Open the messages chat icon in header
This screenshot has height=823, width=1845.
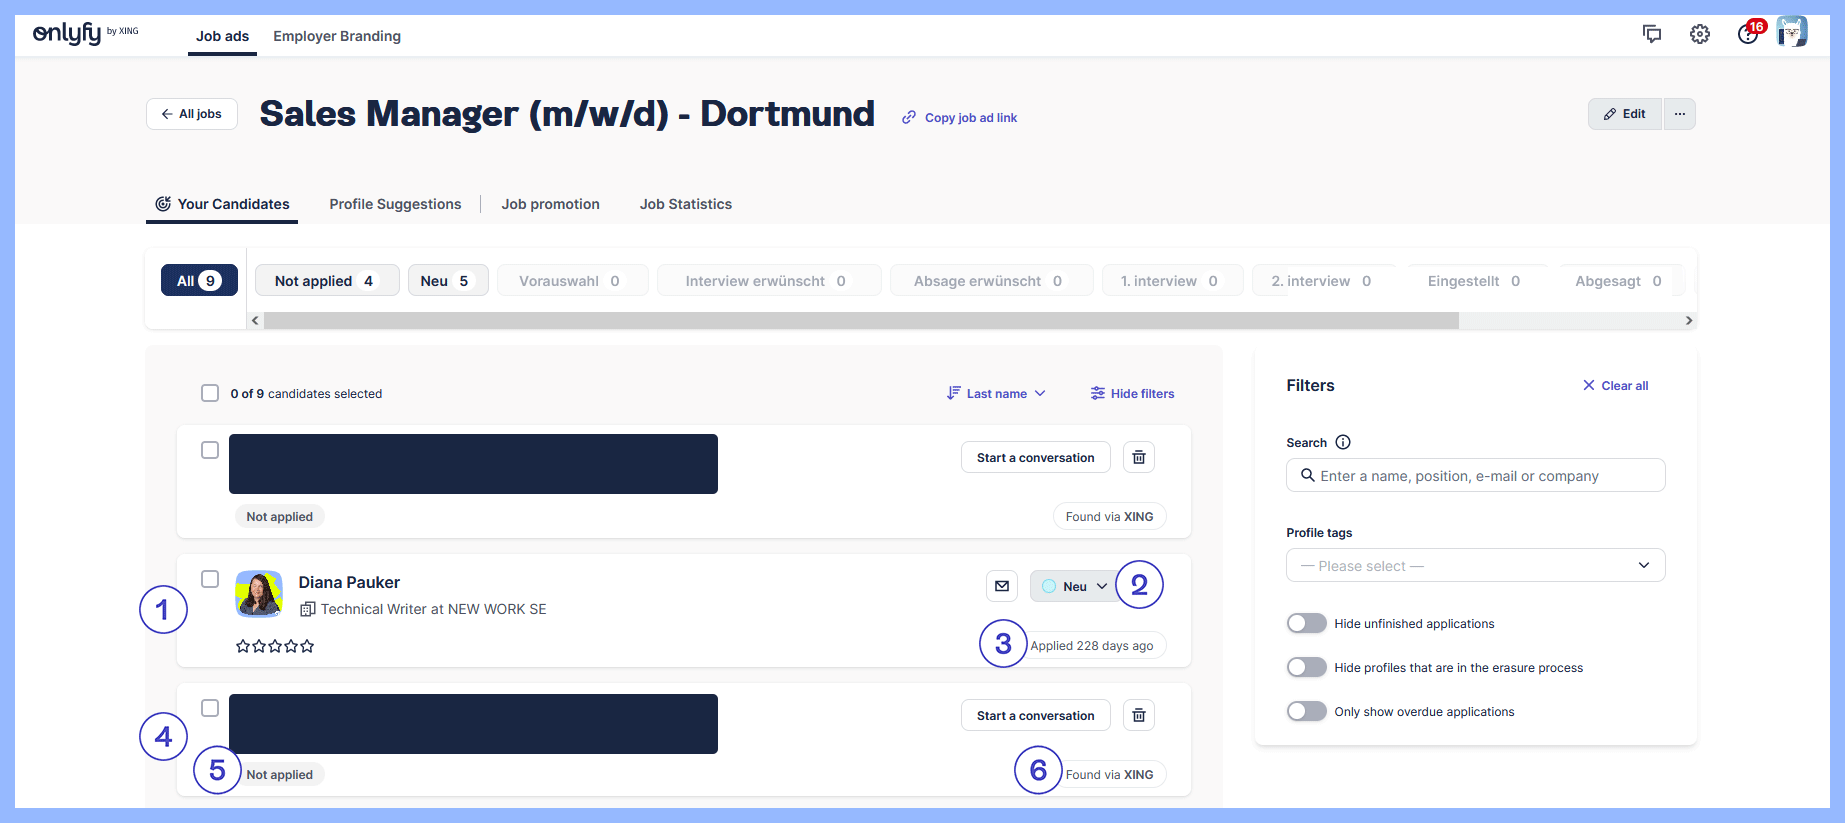(x=1651, y=34)
